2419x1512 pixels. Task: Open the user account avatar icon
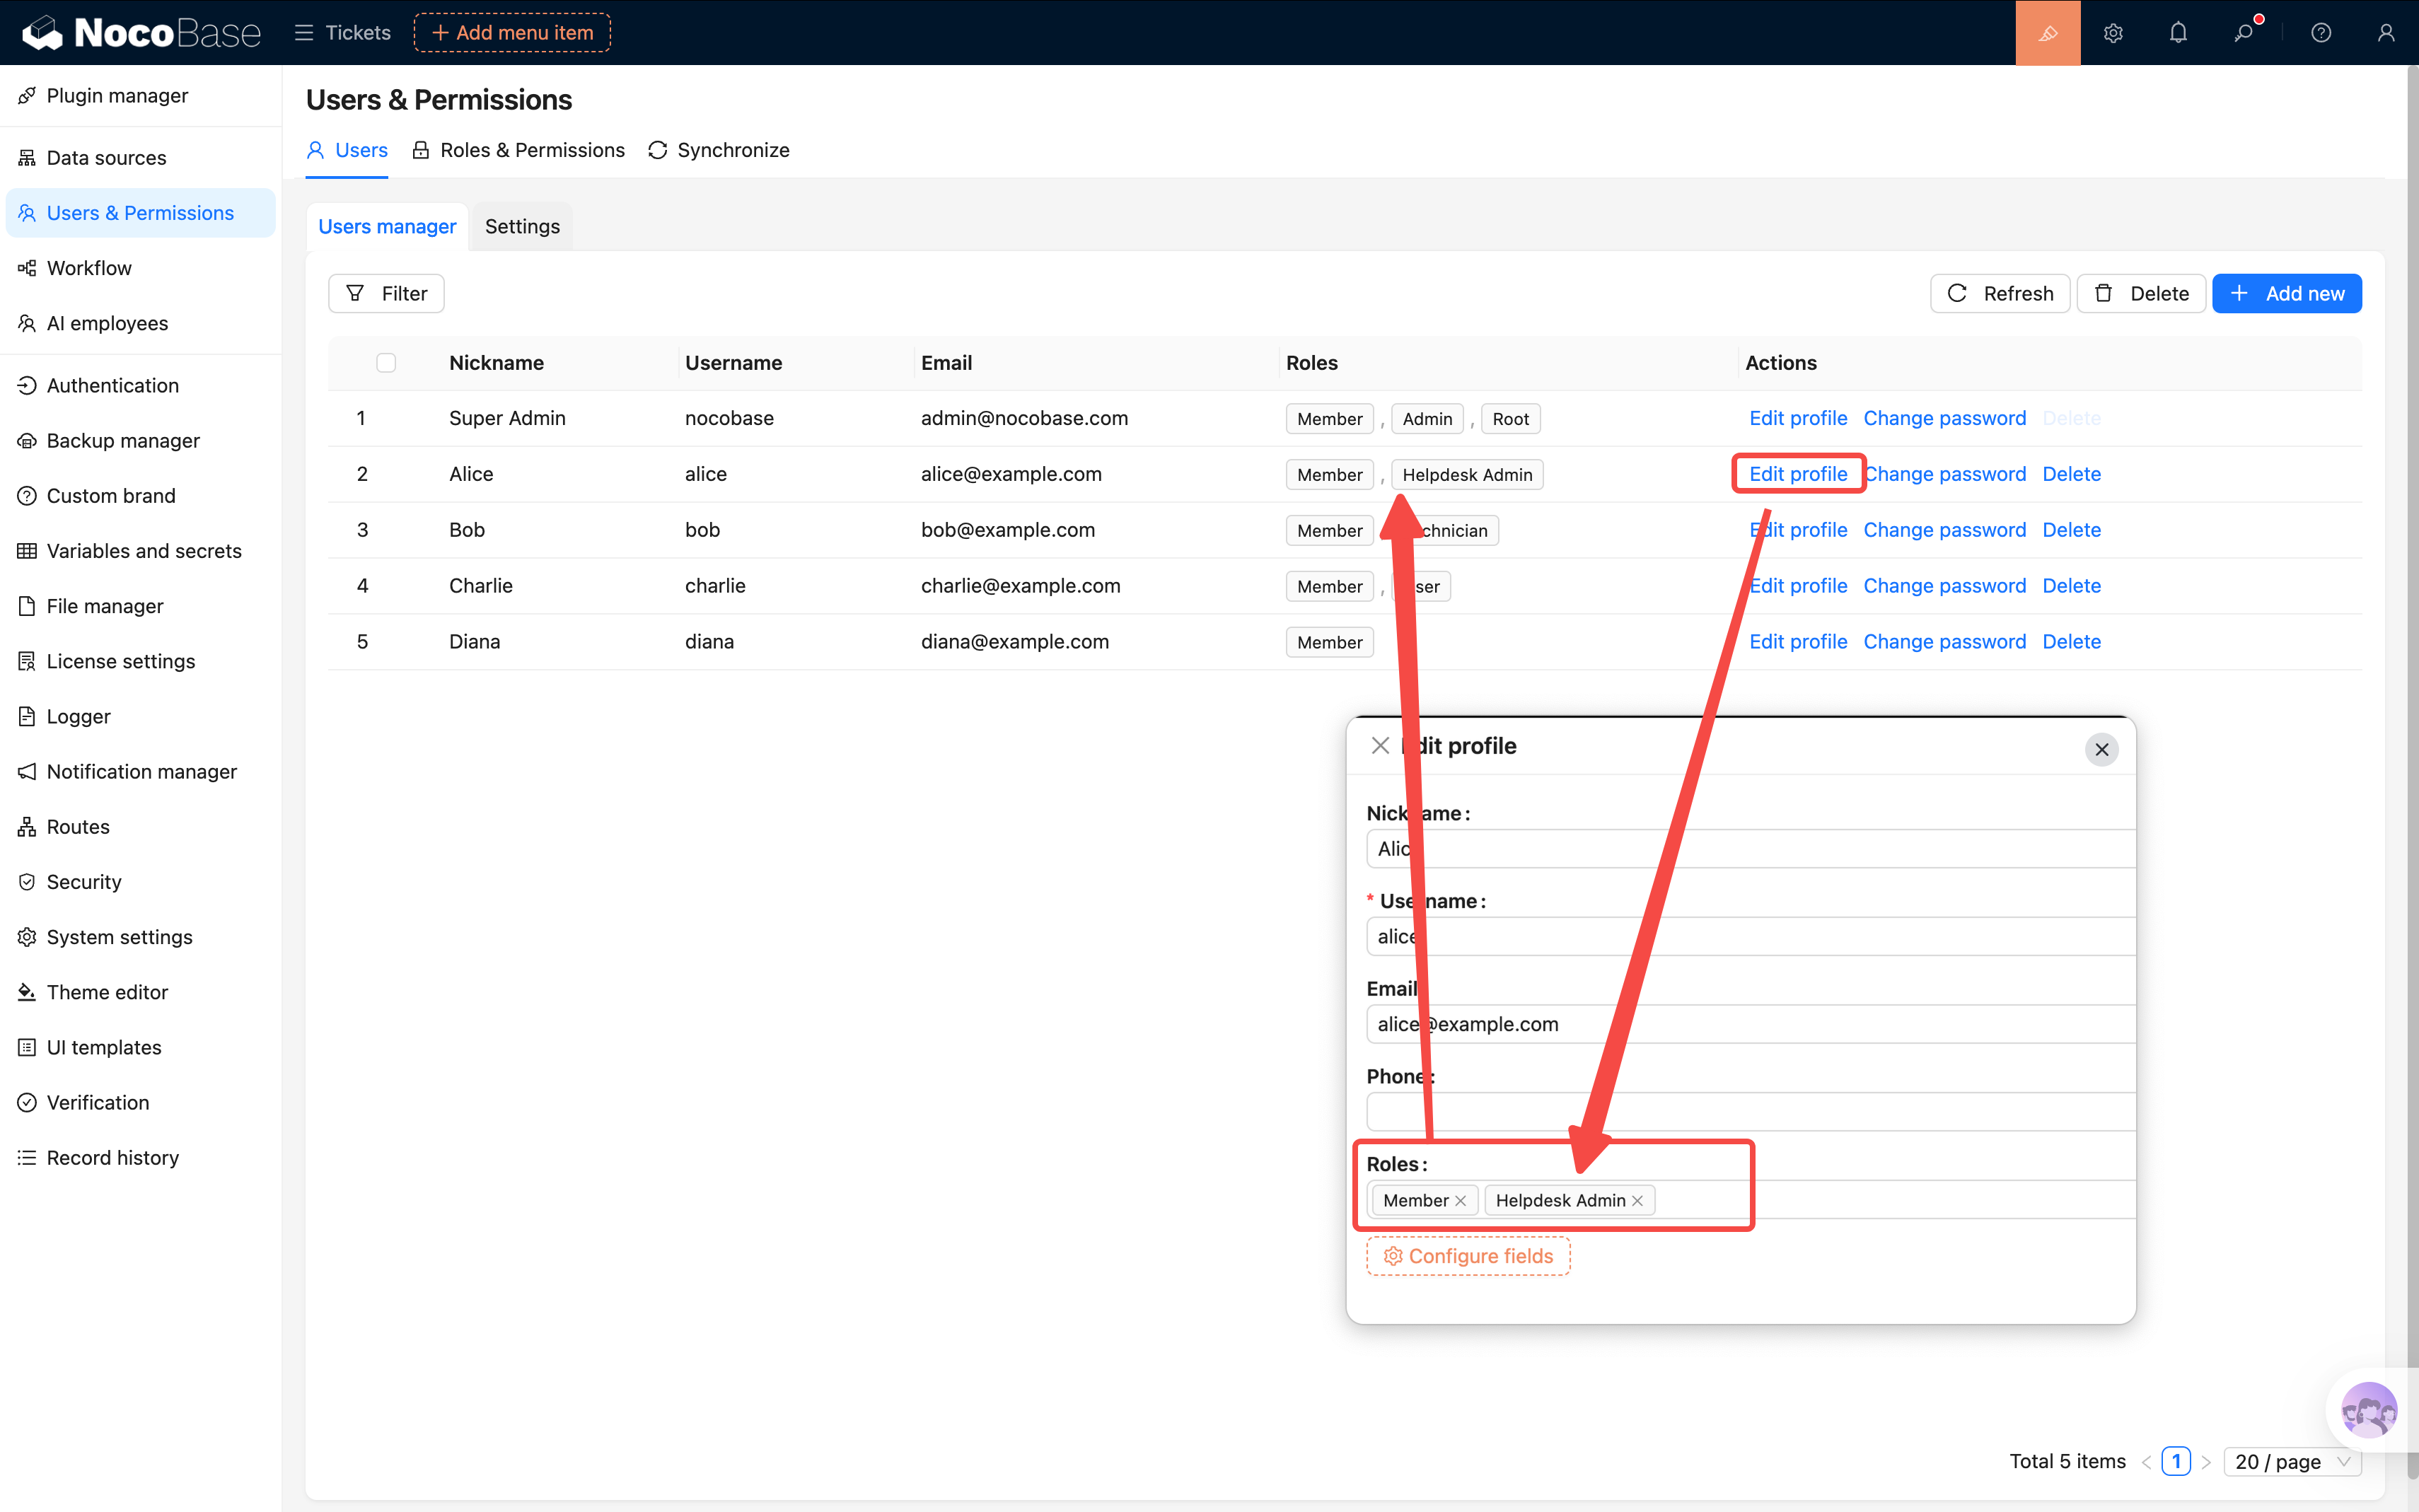tap(2386, 33)
